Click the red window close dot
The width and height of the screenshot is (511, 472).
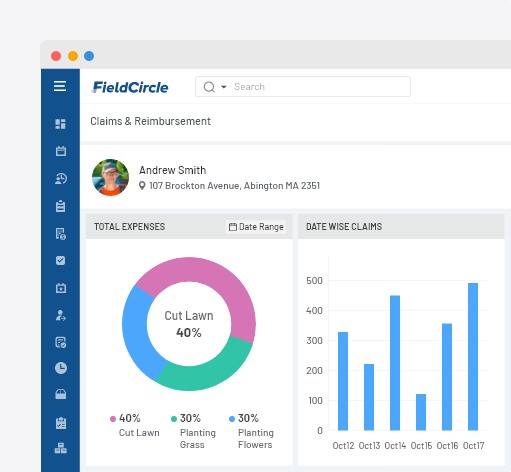tap(56, 56)
